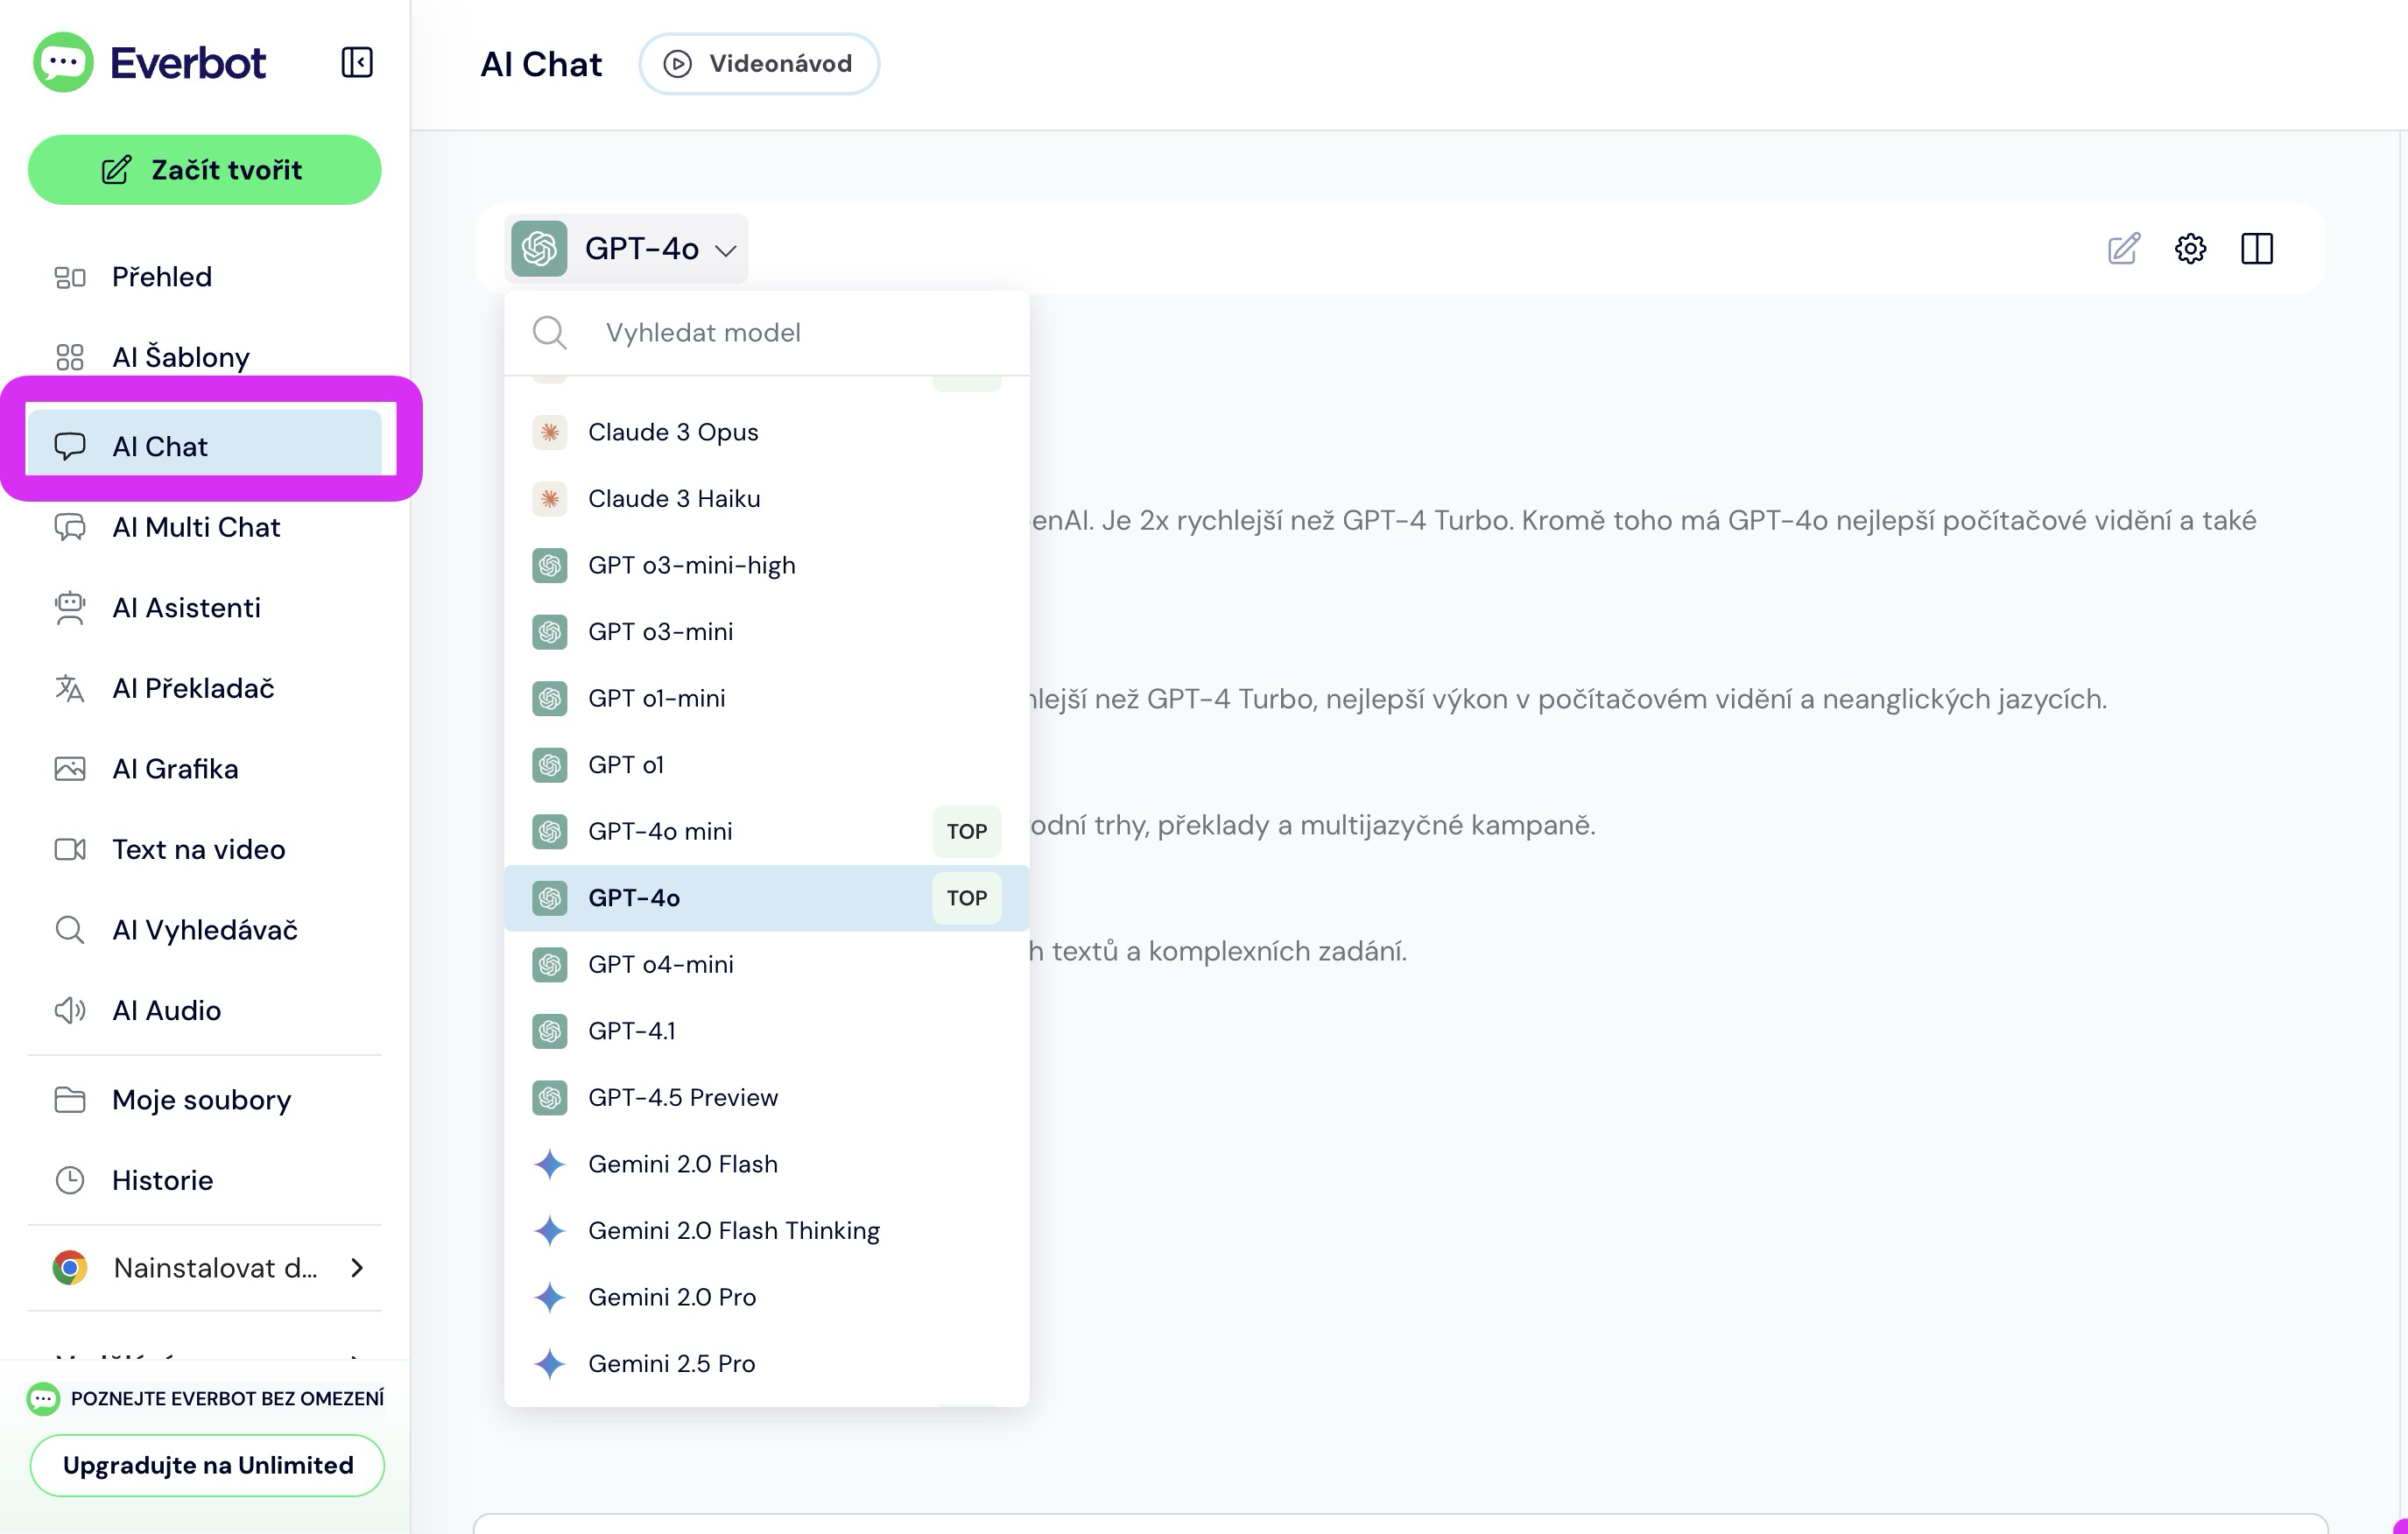Click the play icon in Videonávod
2408x1534 pixels.
[677, 64]
